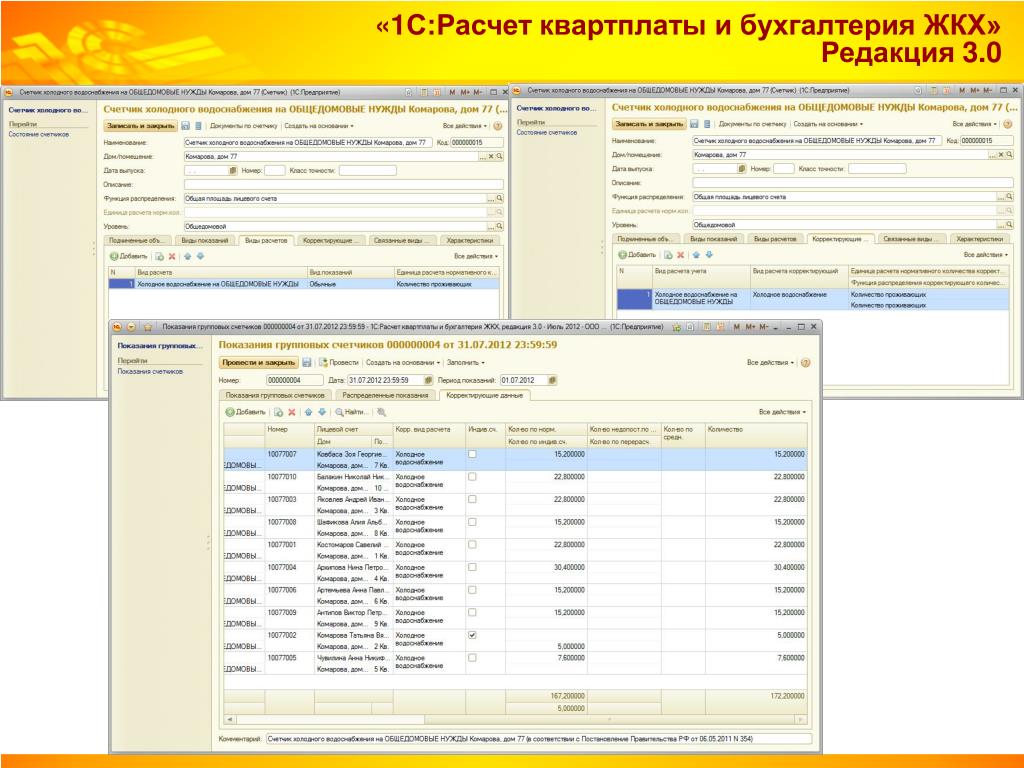Click the favorites star in front window title bar
The image size is (1024, 768).
148,327
